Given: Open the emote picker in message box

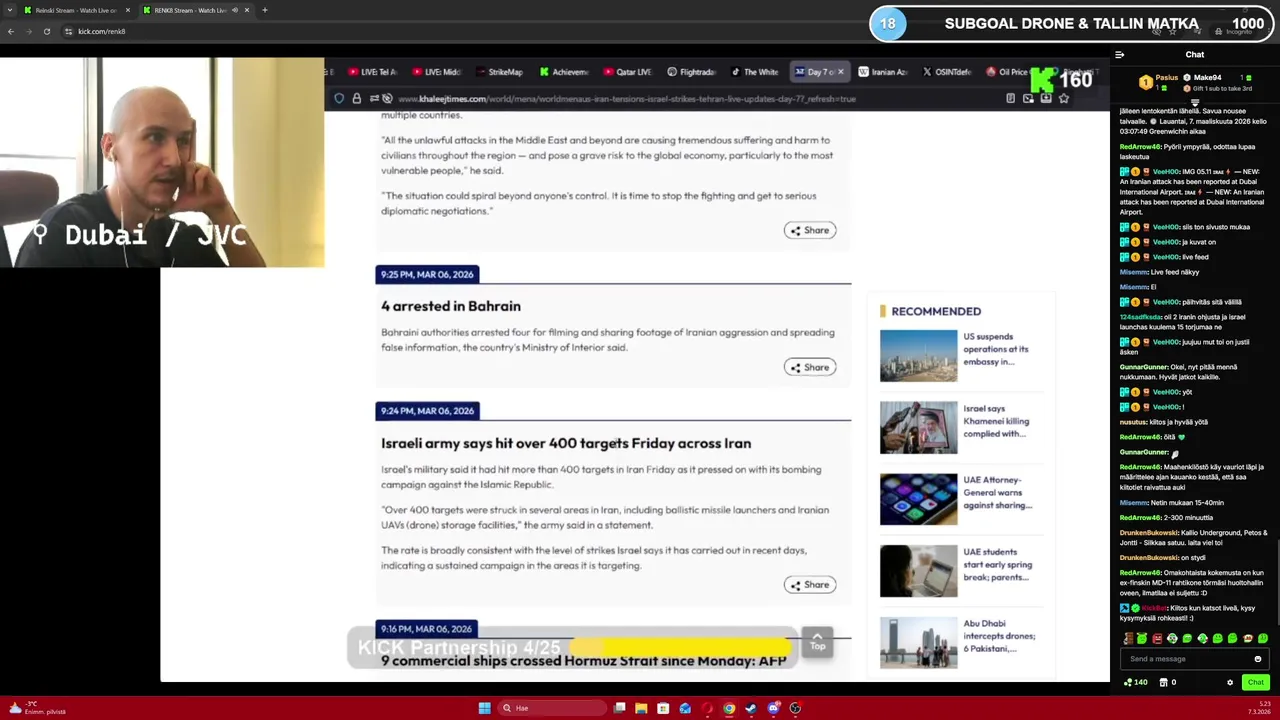Looking at the screenshot, I should 1258,659.
